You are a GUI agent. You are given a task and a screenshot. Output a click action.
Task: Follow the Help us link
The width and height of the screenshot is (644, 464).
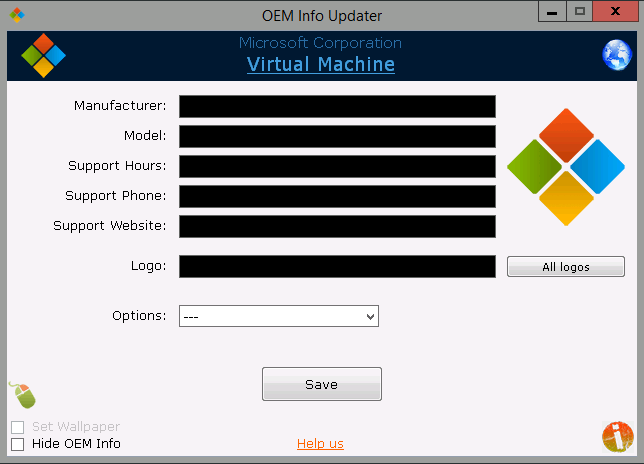point(320,443)
